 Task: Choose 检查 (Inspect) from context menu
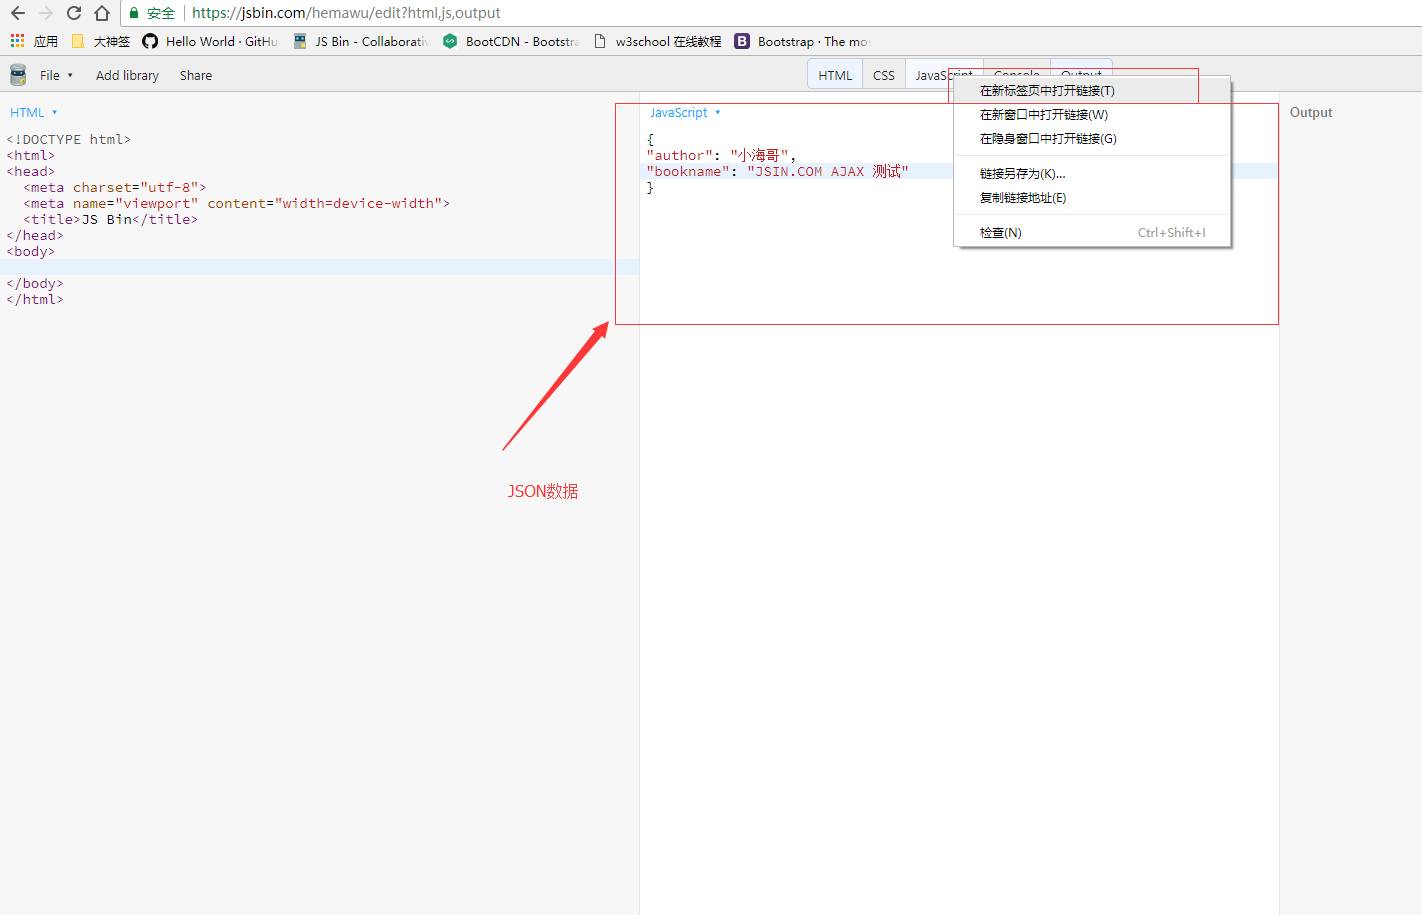(1093, 232)
